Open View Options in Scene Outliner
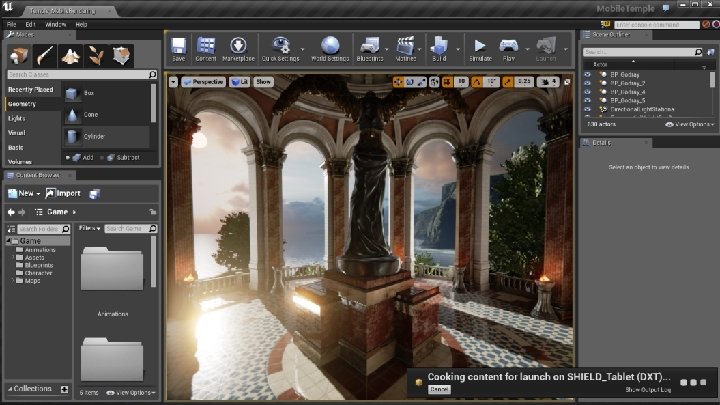720x405 pixels. coord(690,124)
